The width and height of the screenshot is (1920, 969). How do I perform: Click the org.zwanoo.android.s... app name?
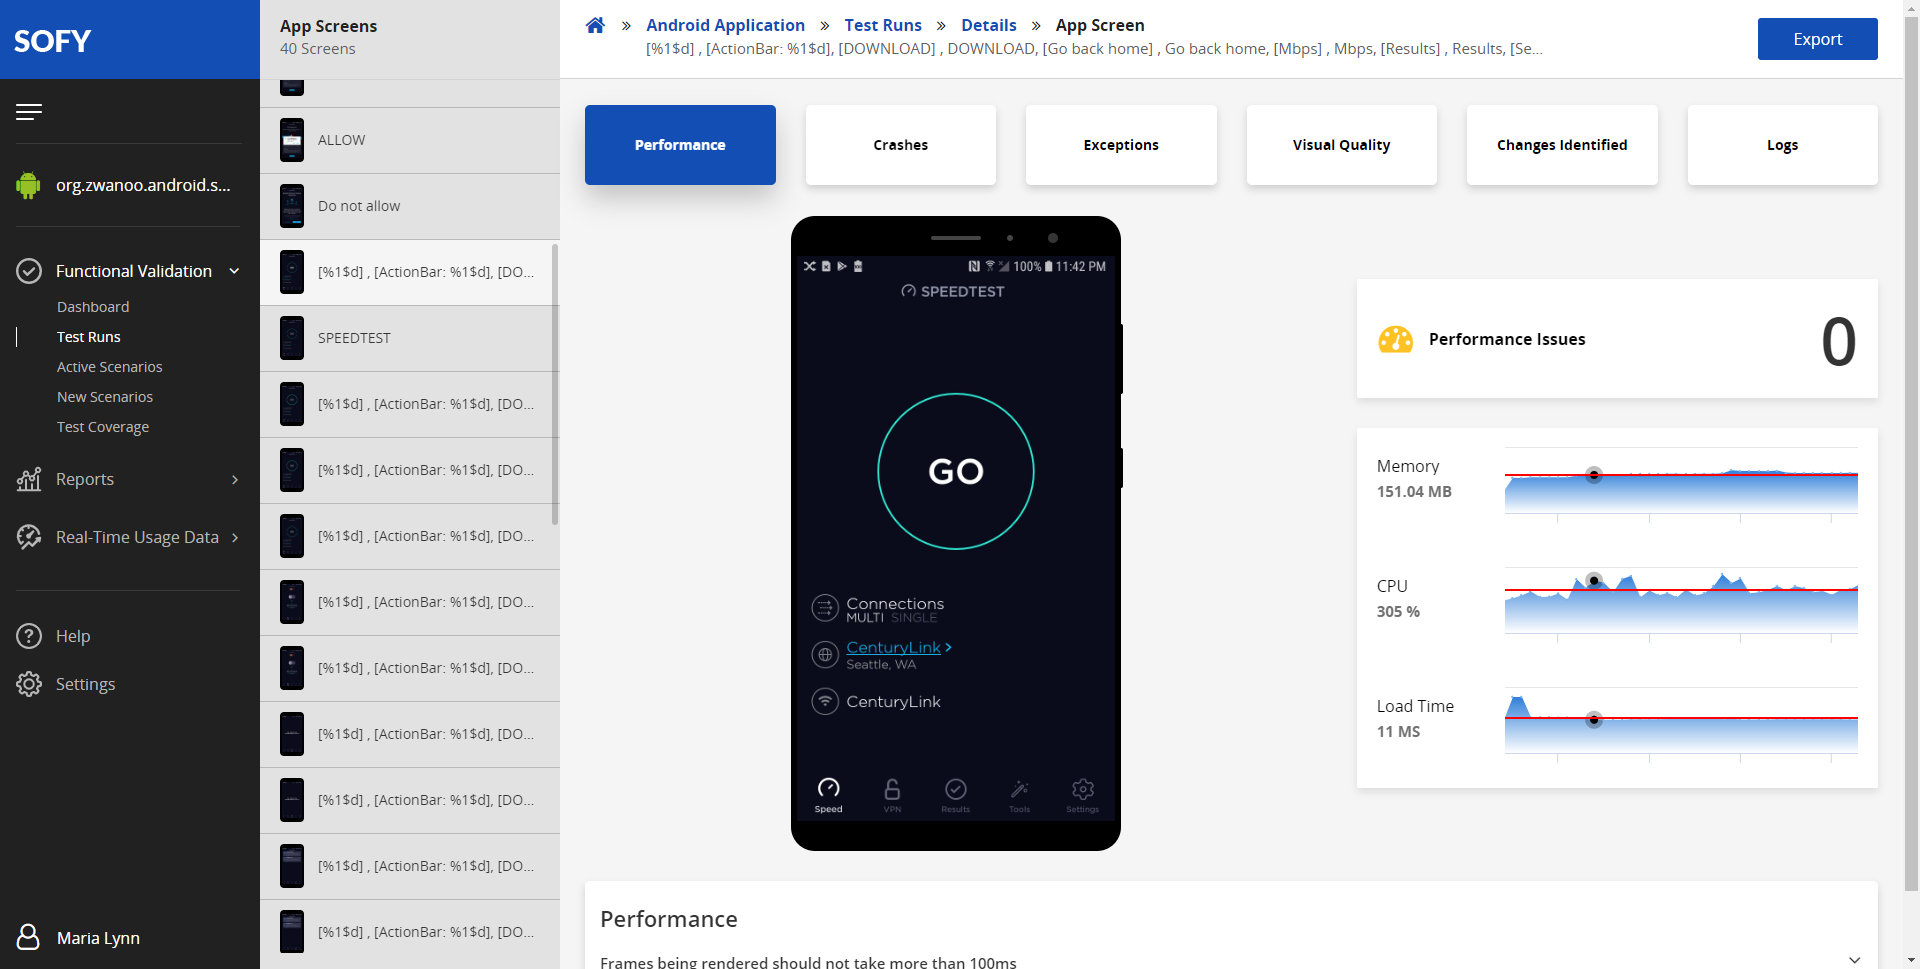(143, 185)
